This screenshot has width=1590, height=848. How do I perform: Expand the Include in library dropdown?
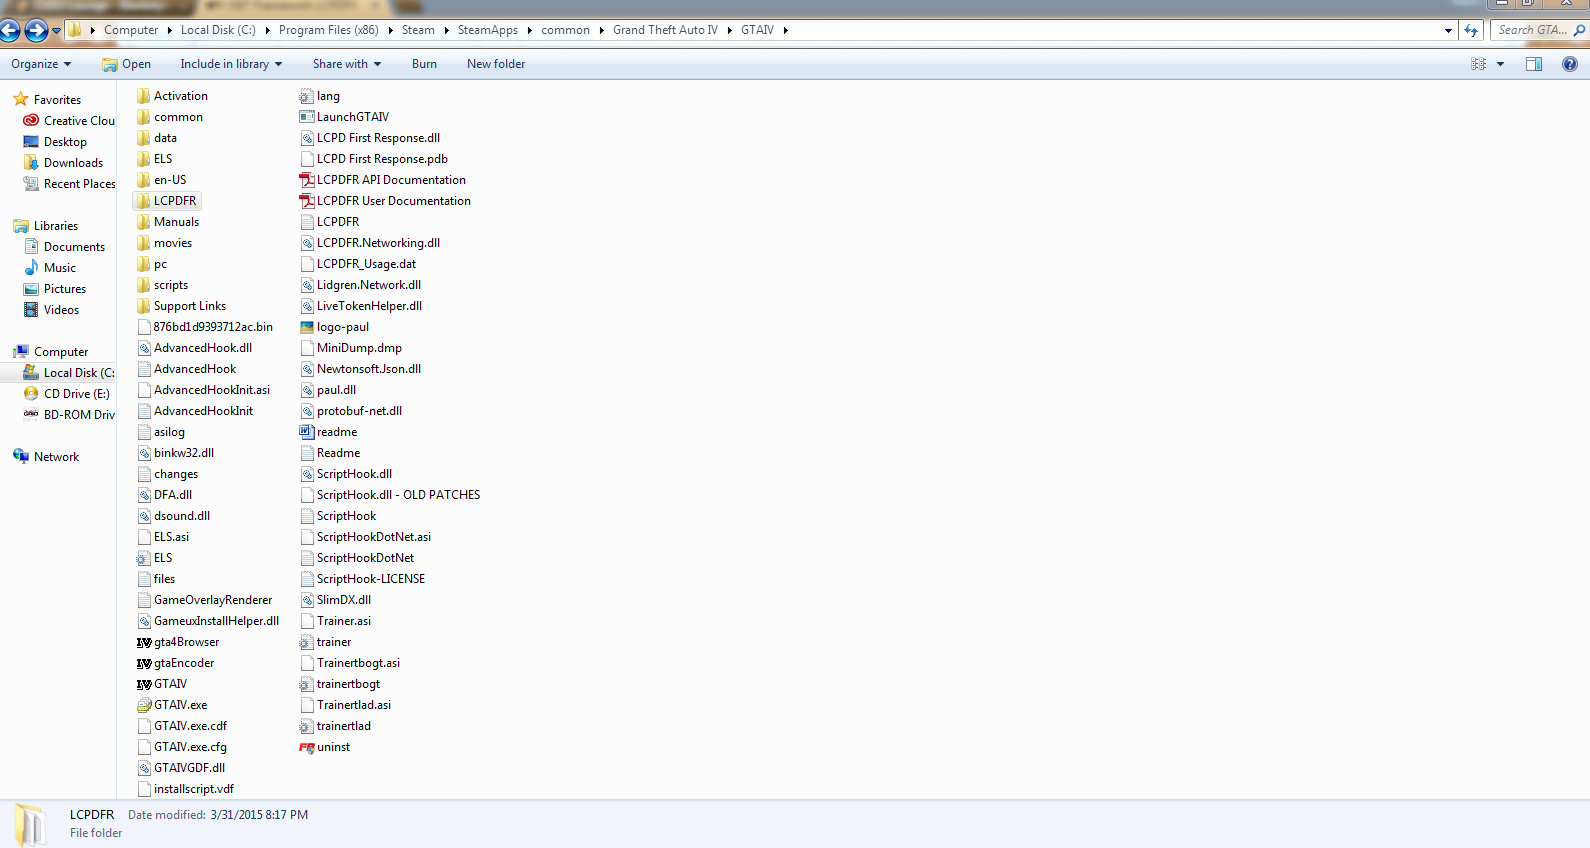[x=231, y=64]
